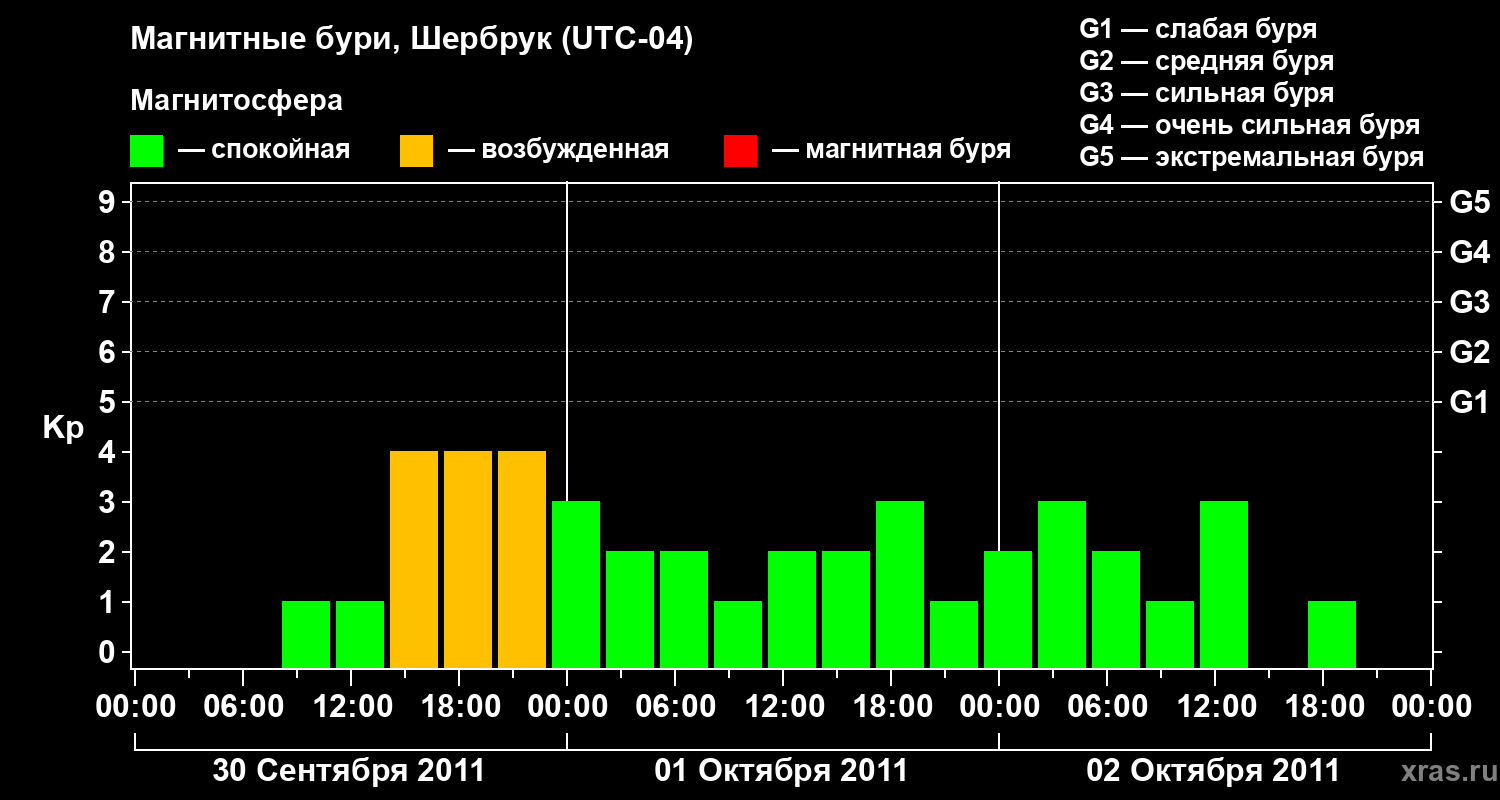Click the 'Kp' axis title
The height and width of the screenshot is (800, 1500).
pos(63,428)
